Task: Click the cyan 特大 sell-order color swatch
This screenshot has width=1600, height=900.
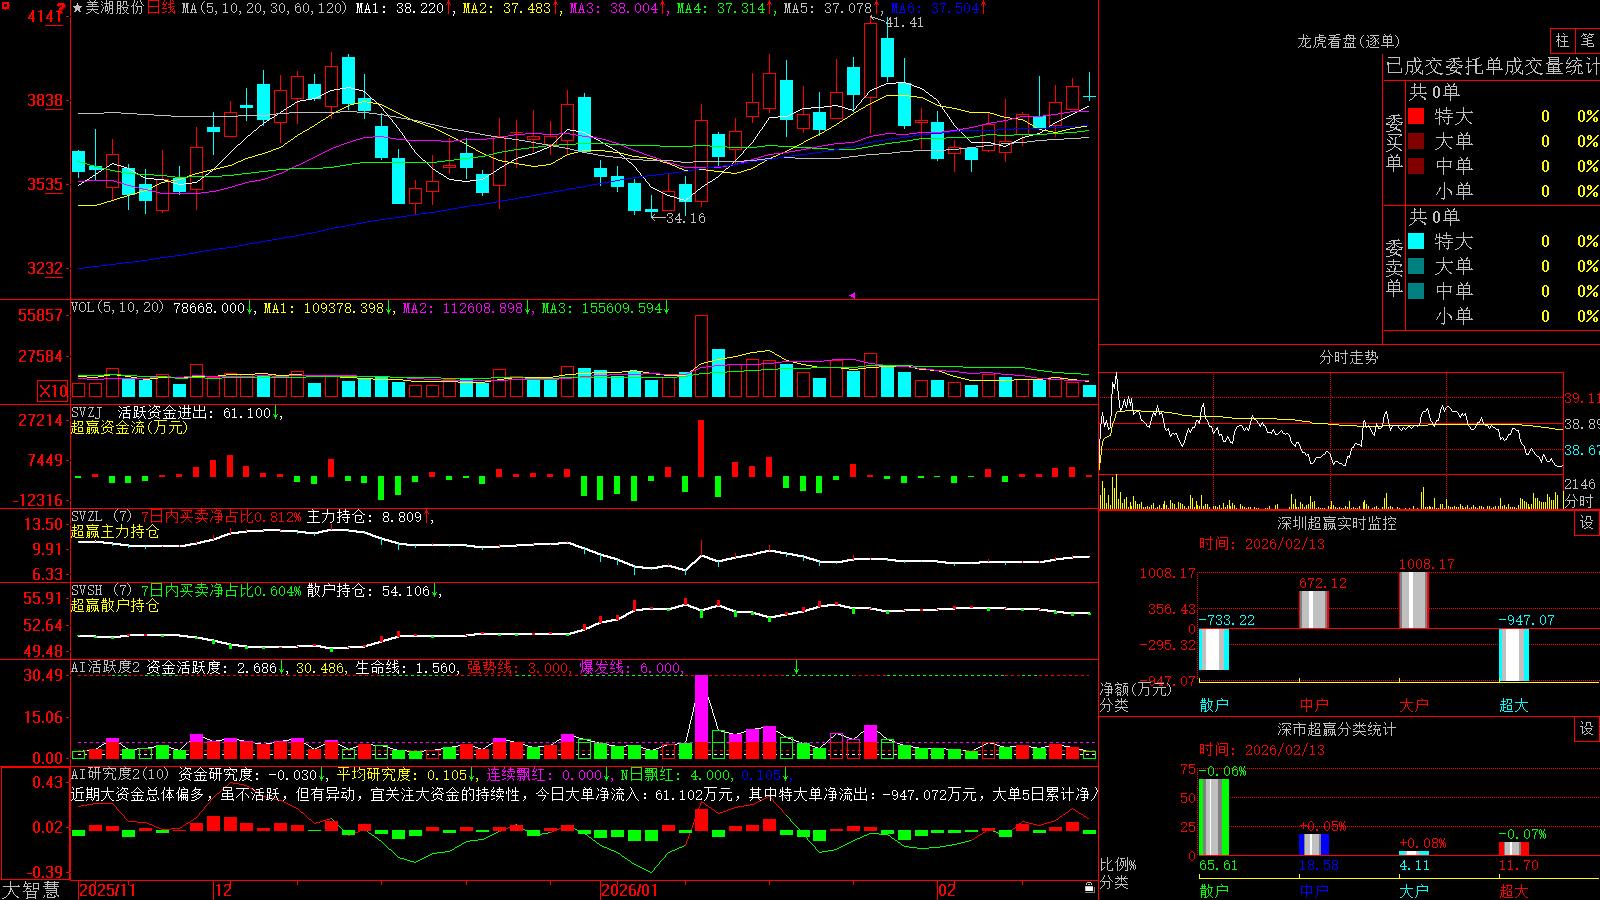Action: (x=1416, y=241)
